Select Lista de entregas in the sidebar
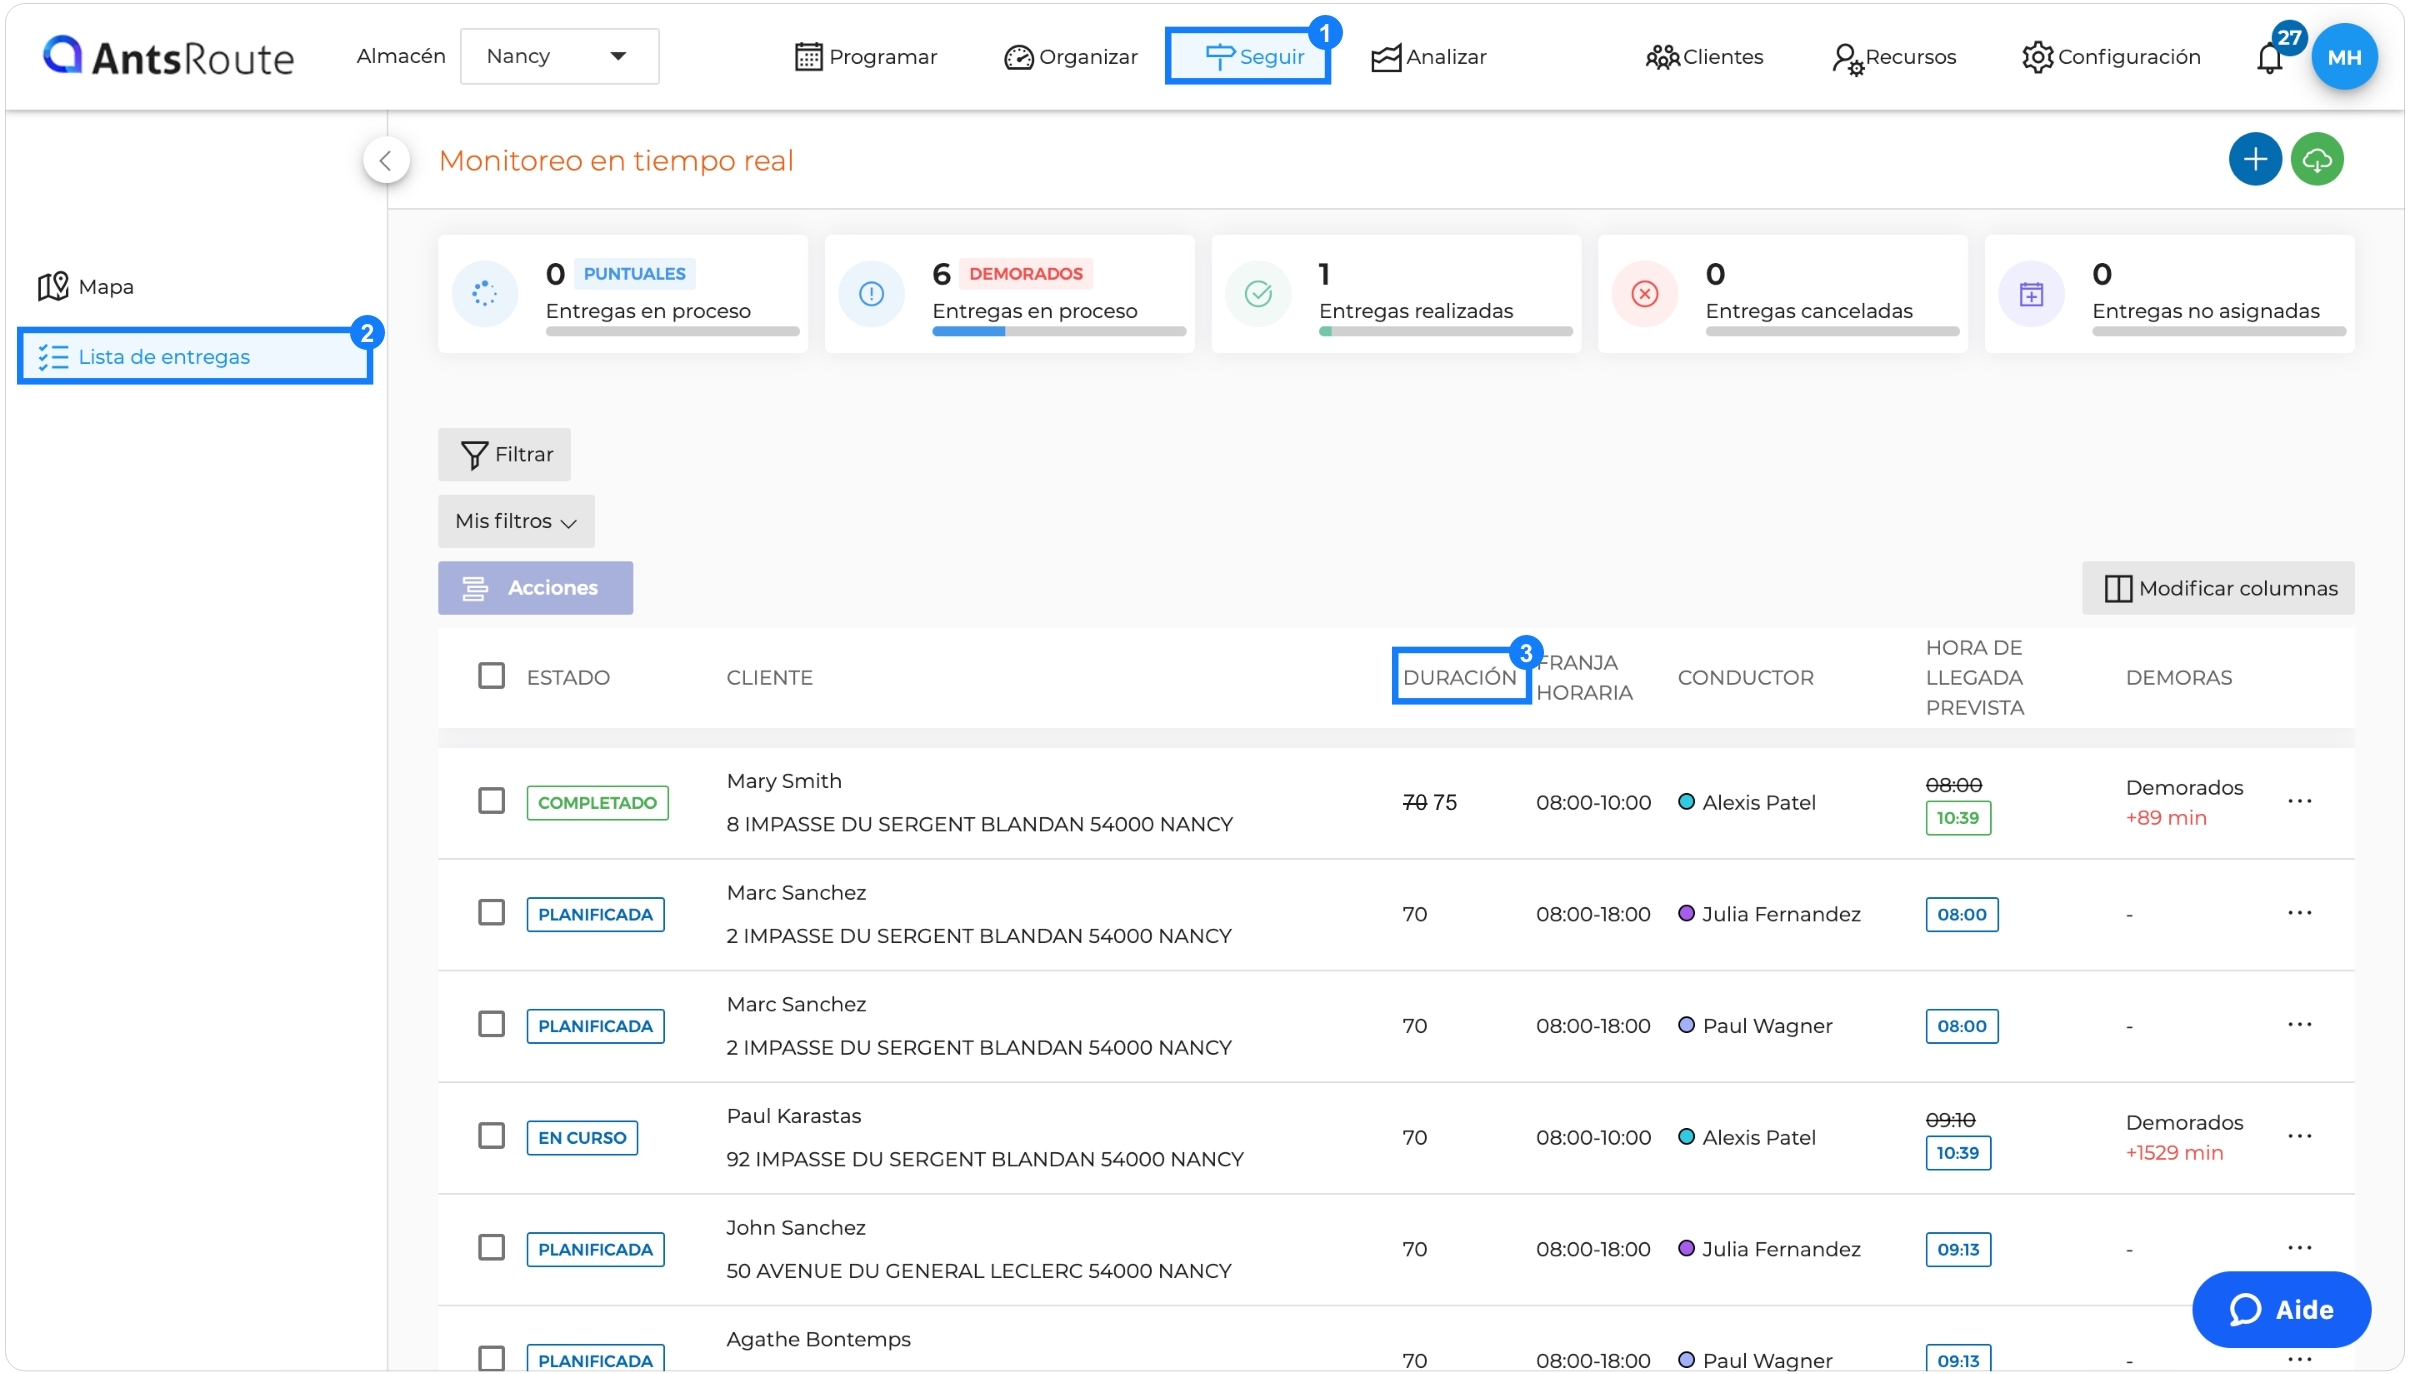The height and width of the screenshot is (1374, 2409). pyautogui.click(x=195, y=356)
